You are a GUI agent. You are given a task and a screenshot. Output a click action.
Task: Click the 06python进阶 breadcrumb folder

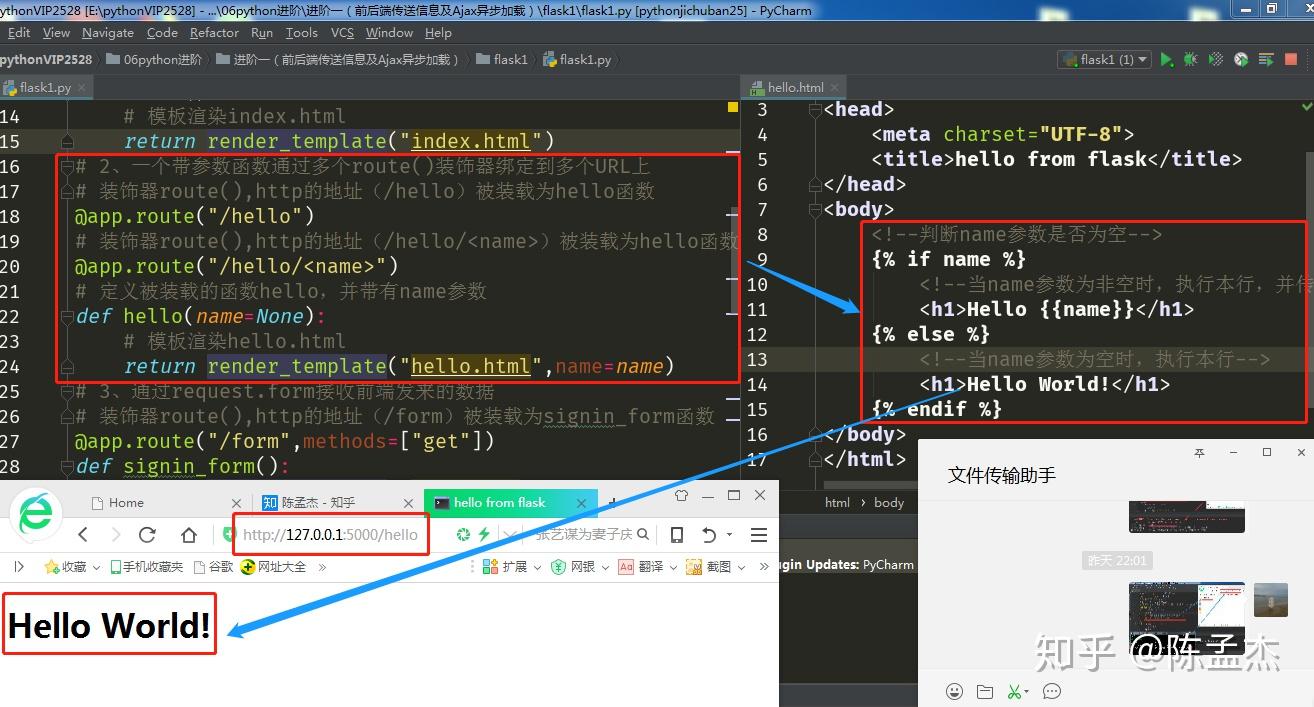click(x=154, y=60)
